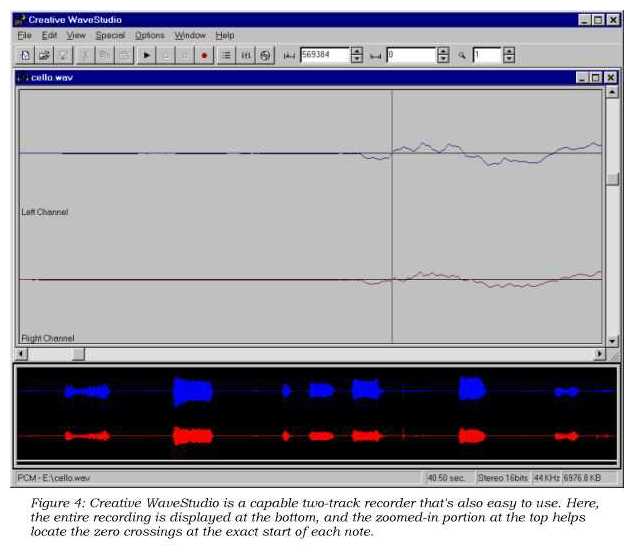This screenshot has height=556, width=634.
Task: Increase the zoom factor with the up arrow
Action: tap(509, 51)
